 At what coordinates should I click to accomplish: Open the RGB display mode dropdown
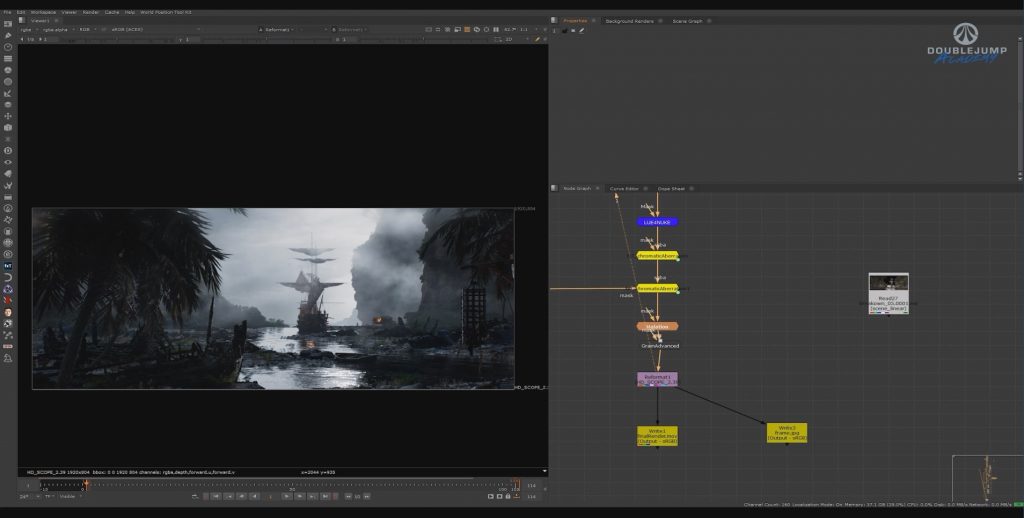(x=86, y=29)
